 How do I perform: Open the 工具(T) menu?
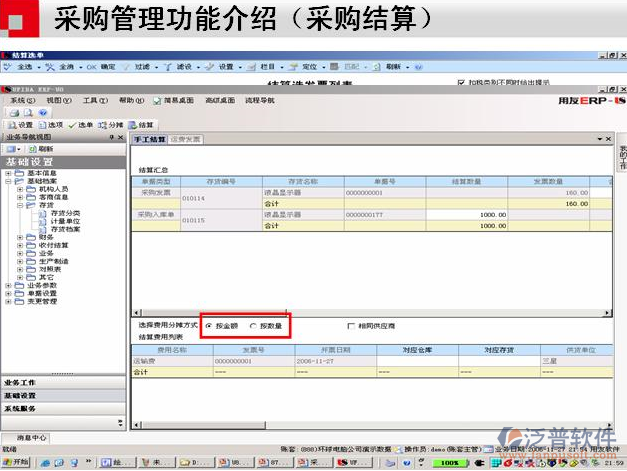click(x=94, y=101)
